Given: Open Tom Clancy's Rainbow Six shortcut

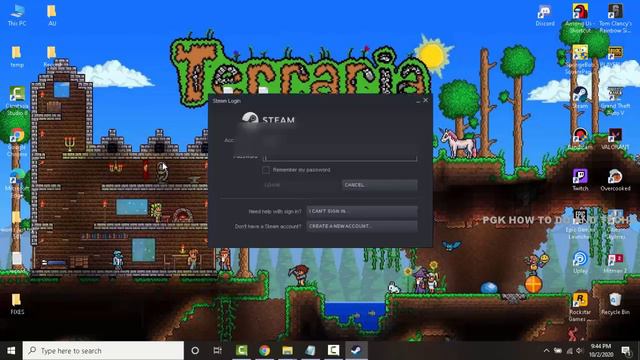Looking at the screenshot, I should click(x=615, y=18).
